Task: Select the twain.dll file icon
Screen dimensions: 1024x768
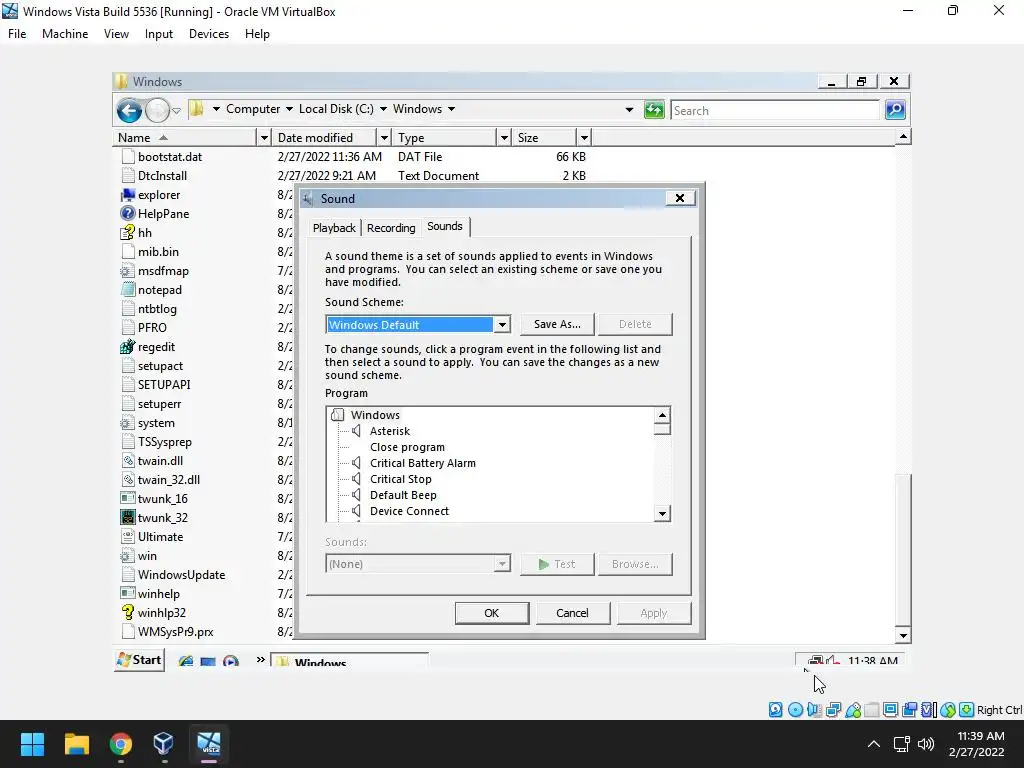Action: pyautogui.click(x=128, y=460)
